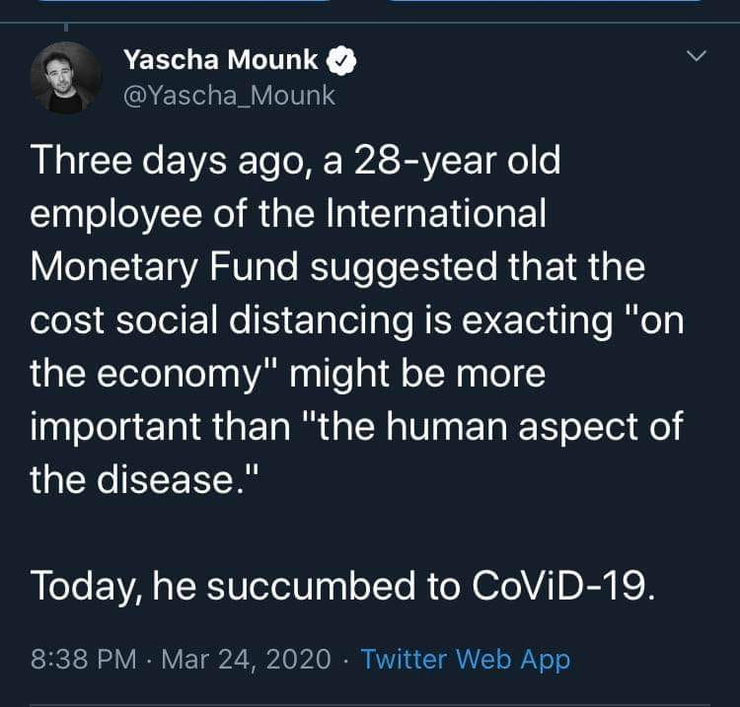Click the line "Today, he succumbed to CoViD-19."
Screen dimensions: 740x707
pos(343,585)
